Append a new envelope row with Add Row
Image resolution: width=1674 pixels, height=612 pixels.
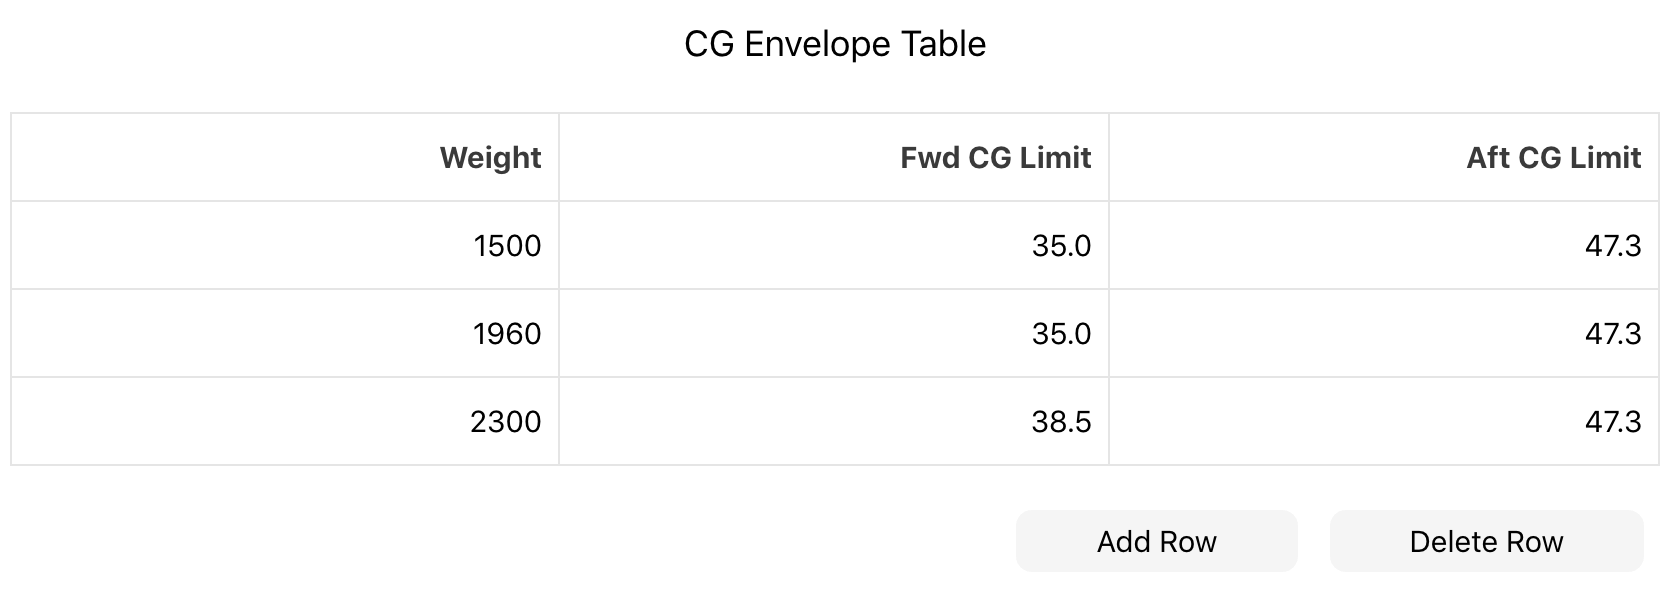1156,541
